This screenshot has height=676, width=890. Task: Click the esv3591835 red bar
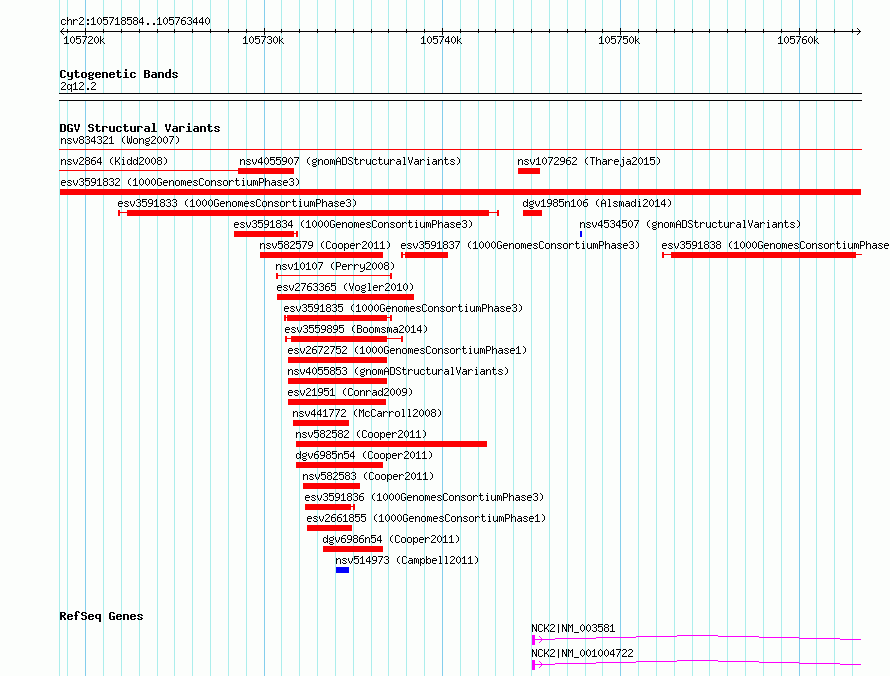click(337, 318)
